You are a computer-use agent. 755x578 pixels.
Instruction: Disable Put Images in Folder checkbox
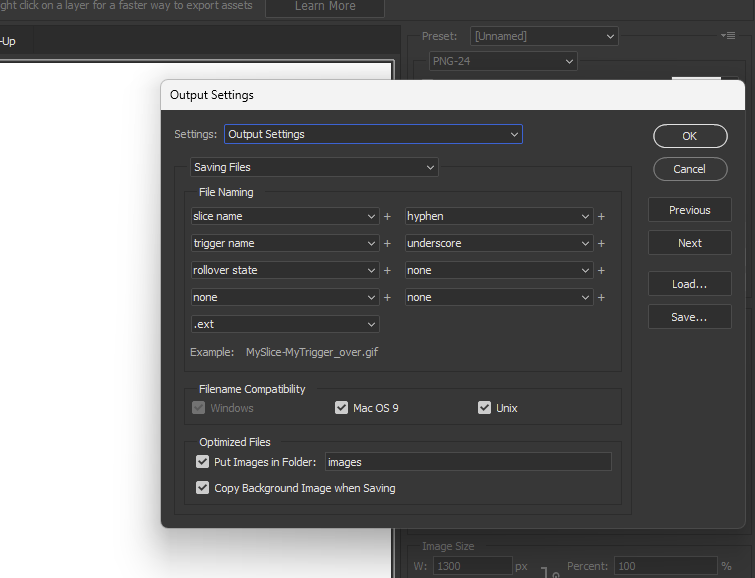point(203,462)
